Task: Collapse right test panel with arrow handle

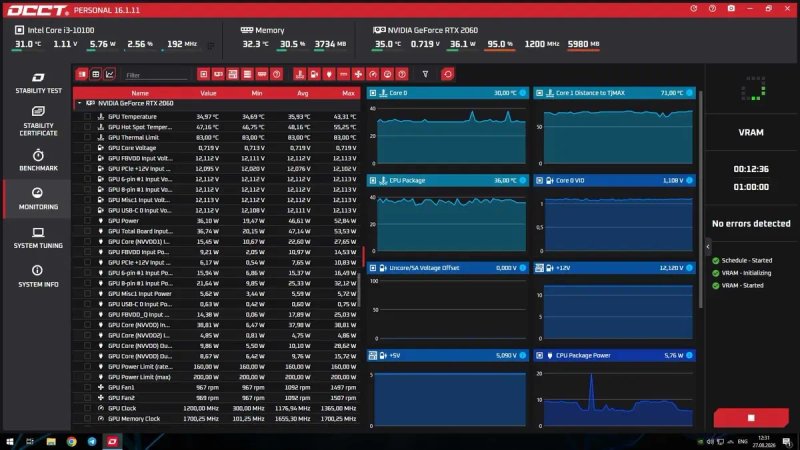Action: tap(708, 247)
